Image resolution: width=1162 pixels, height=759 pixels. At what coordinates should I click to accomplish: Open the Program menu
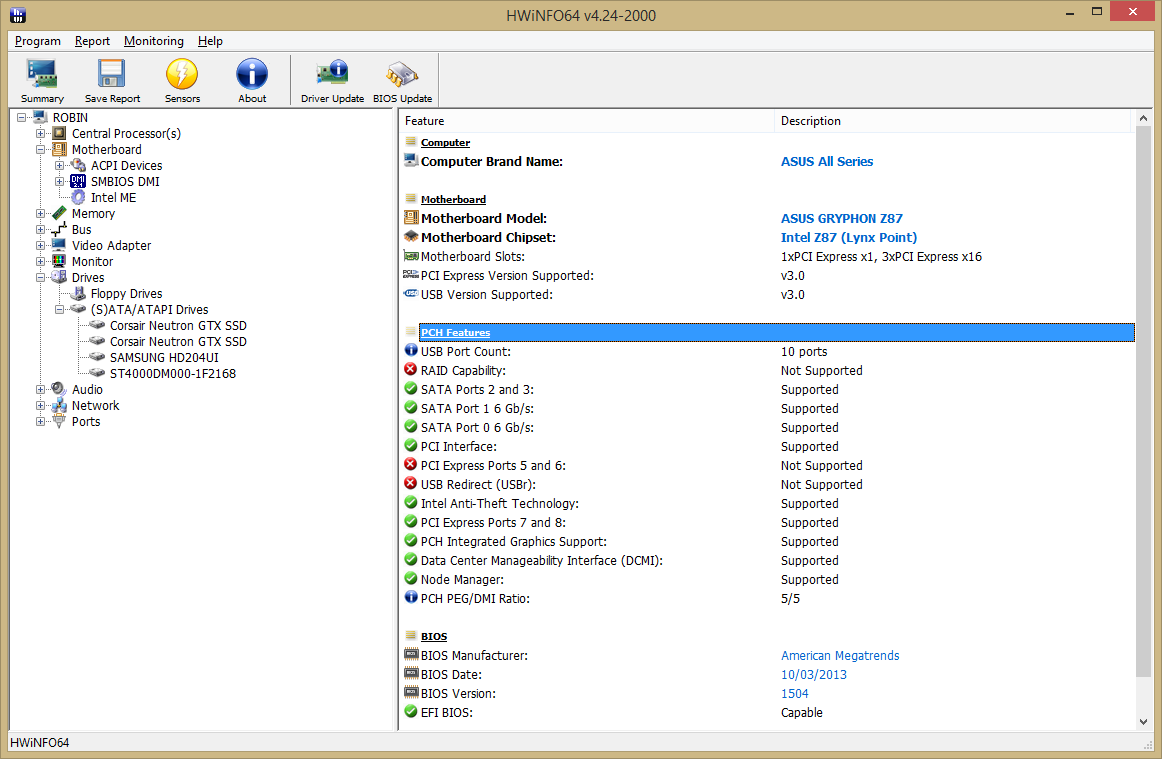tap(38, 41)
